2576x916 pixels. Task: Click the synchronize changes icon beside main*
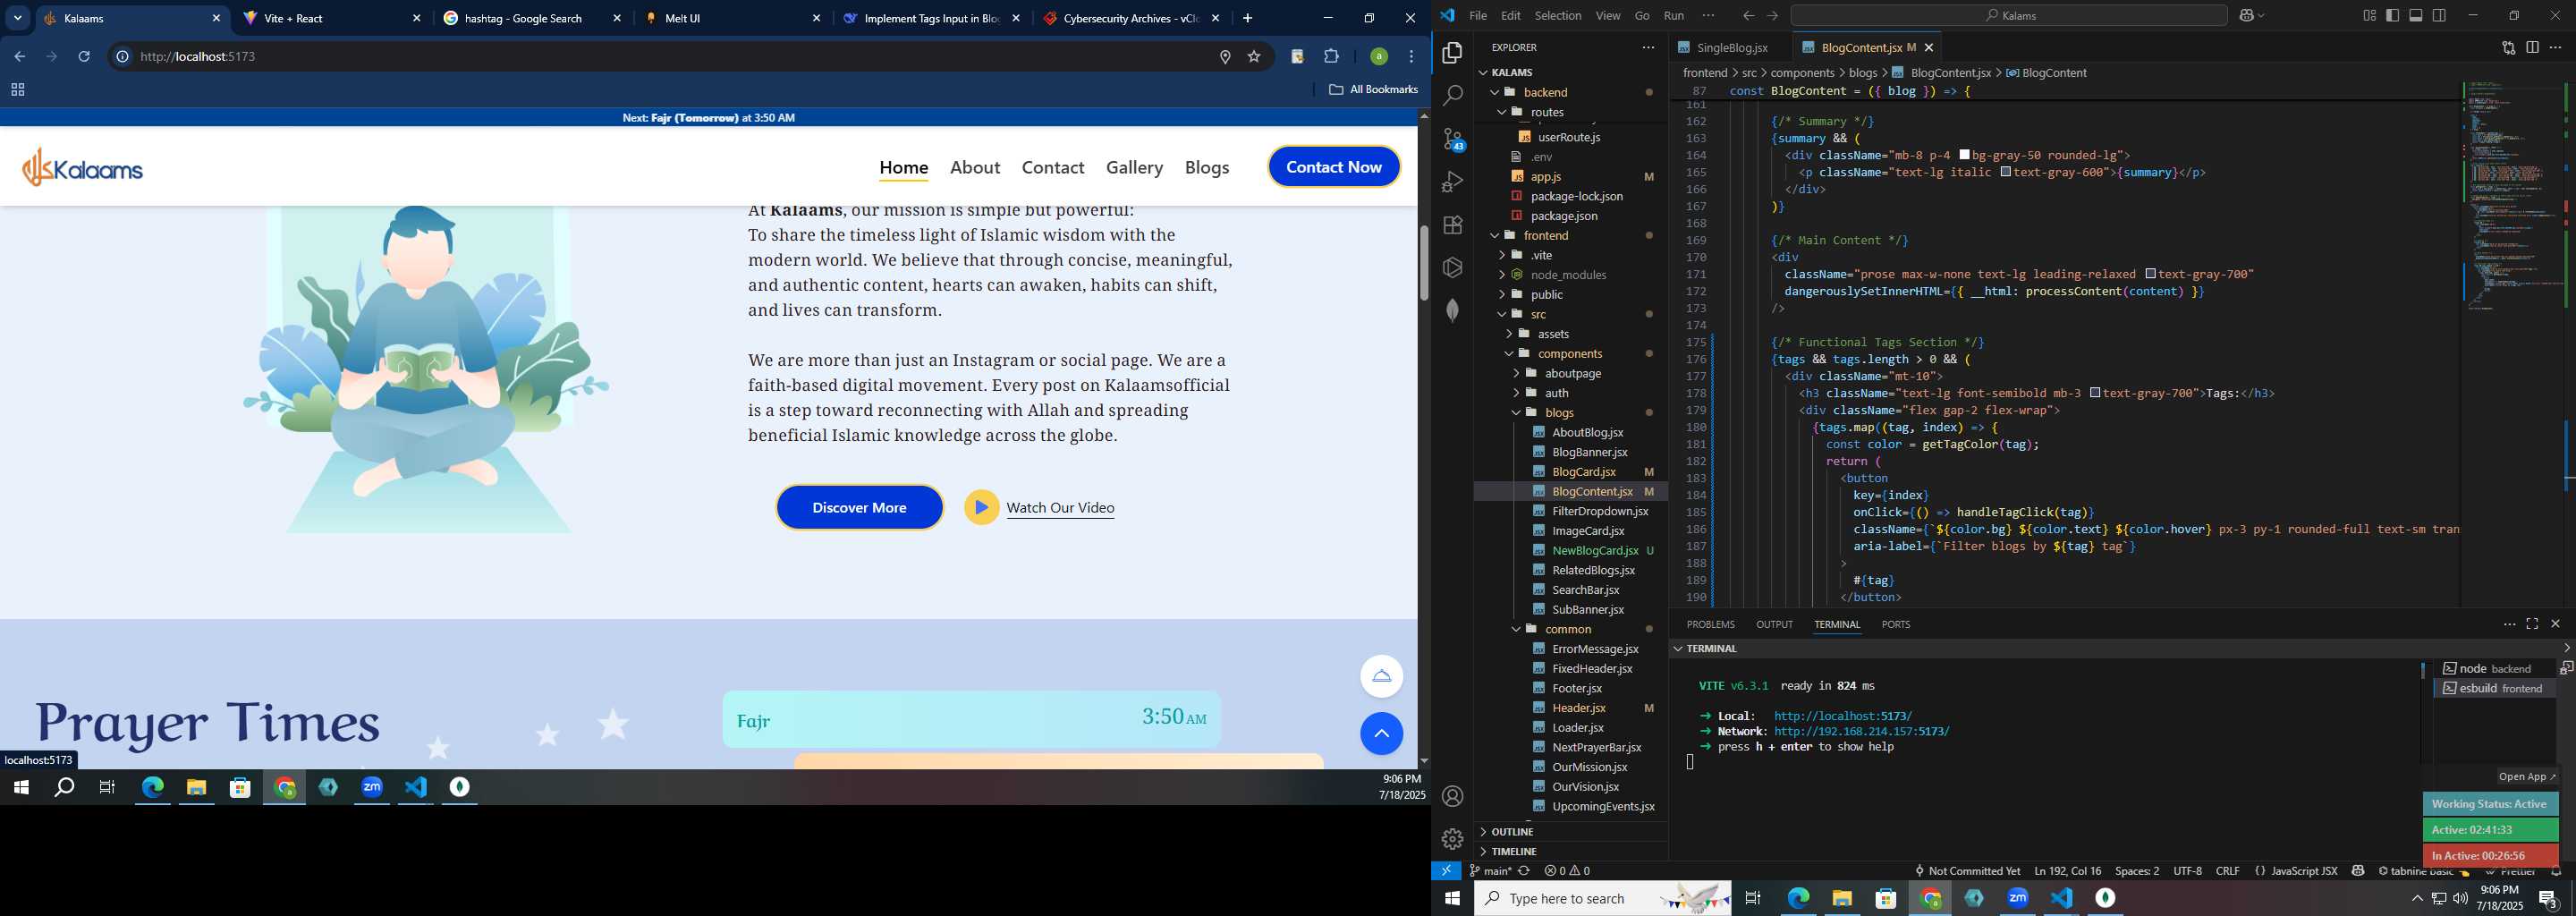1524,871
